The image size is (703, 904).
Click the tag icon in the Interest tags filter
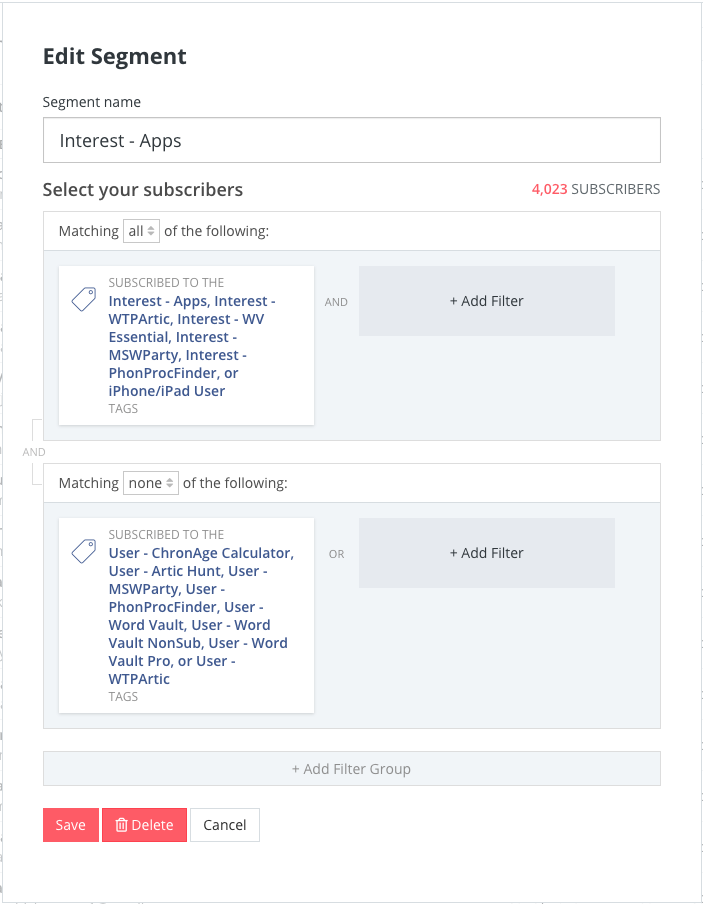tap(84, 299)
